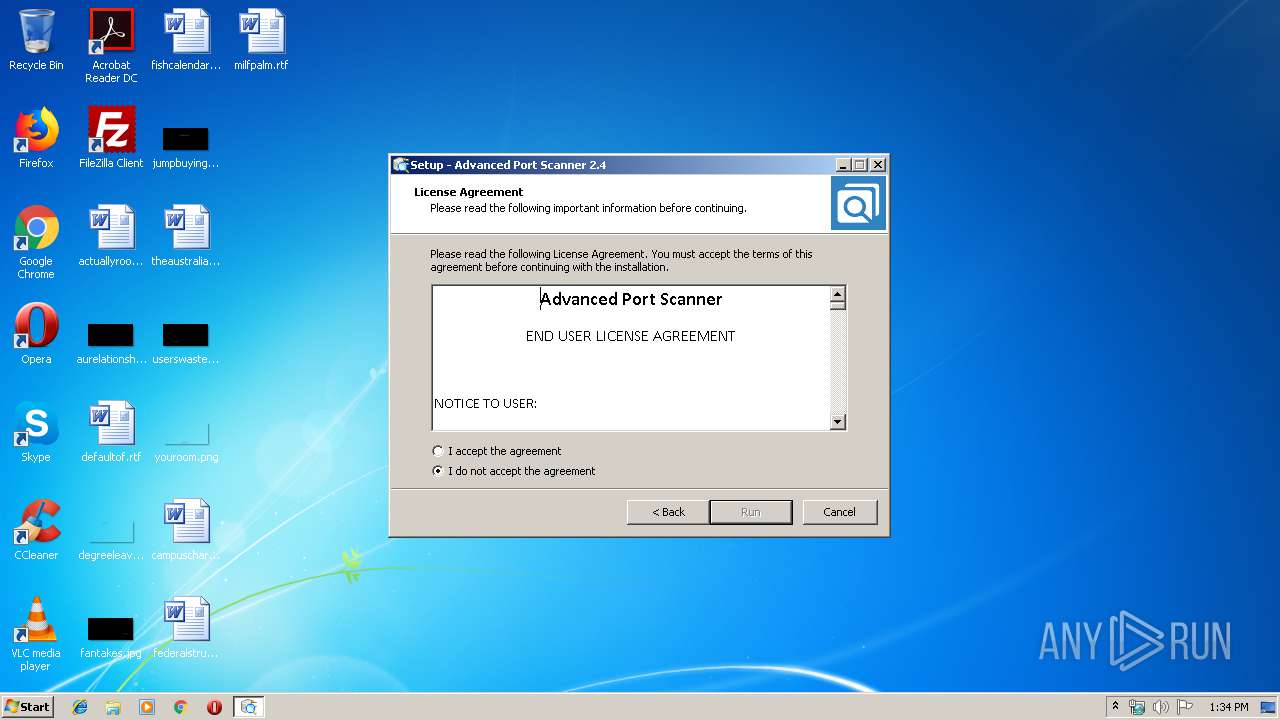Launch Skype desktop shortcut
The image size is (1280, 720).
coord(36,432)
